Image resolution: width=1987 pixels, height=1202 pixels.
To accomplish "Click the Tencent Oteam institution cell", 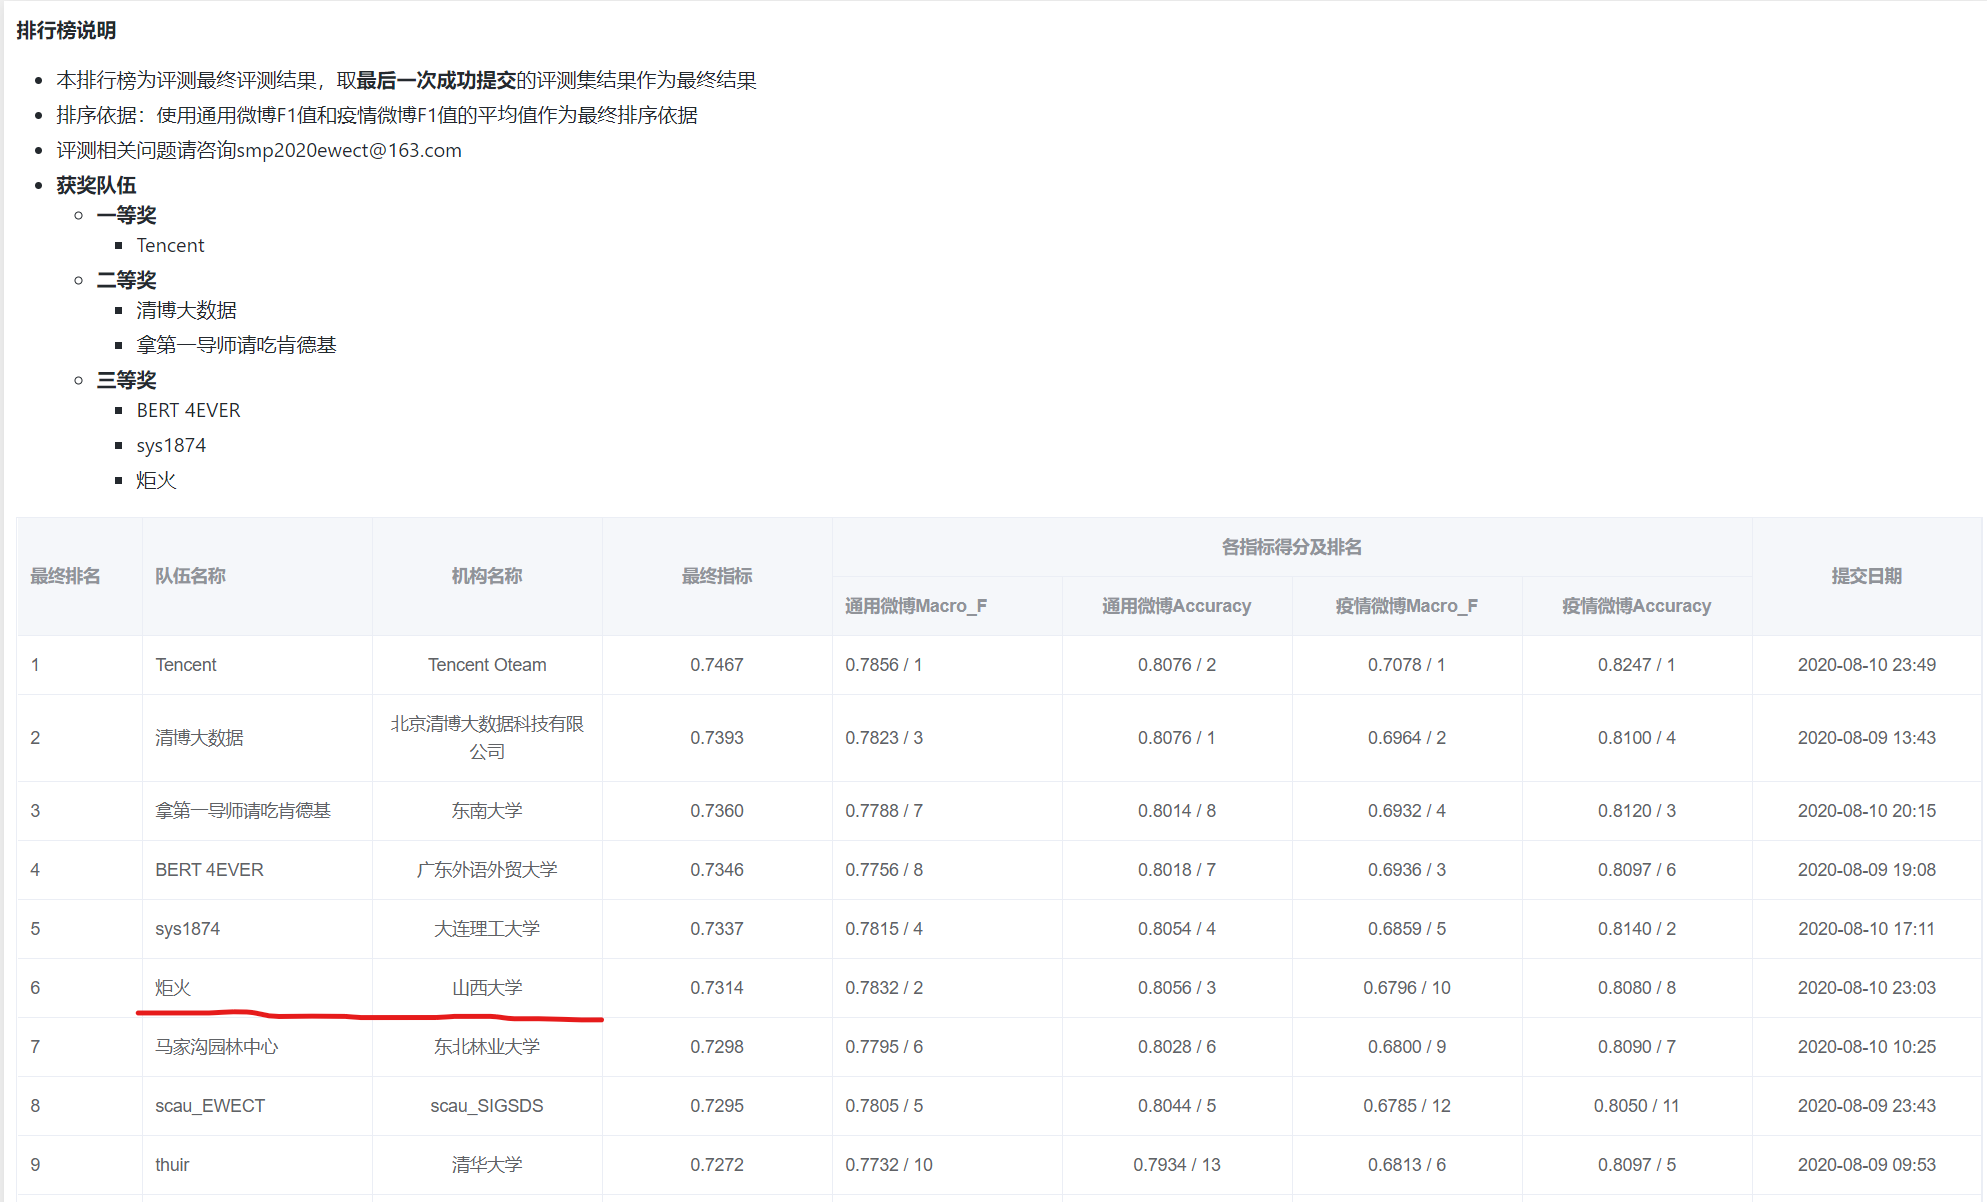I will click(487, 665).
